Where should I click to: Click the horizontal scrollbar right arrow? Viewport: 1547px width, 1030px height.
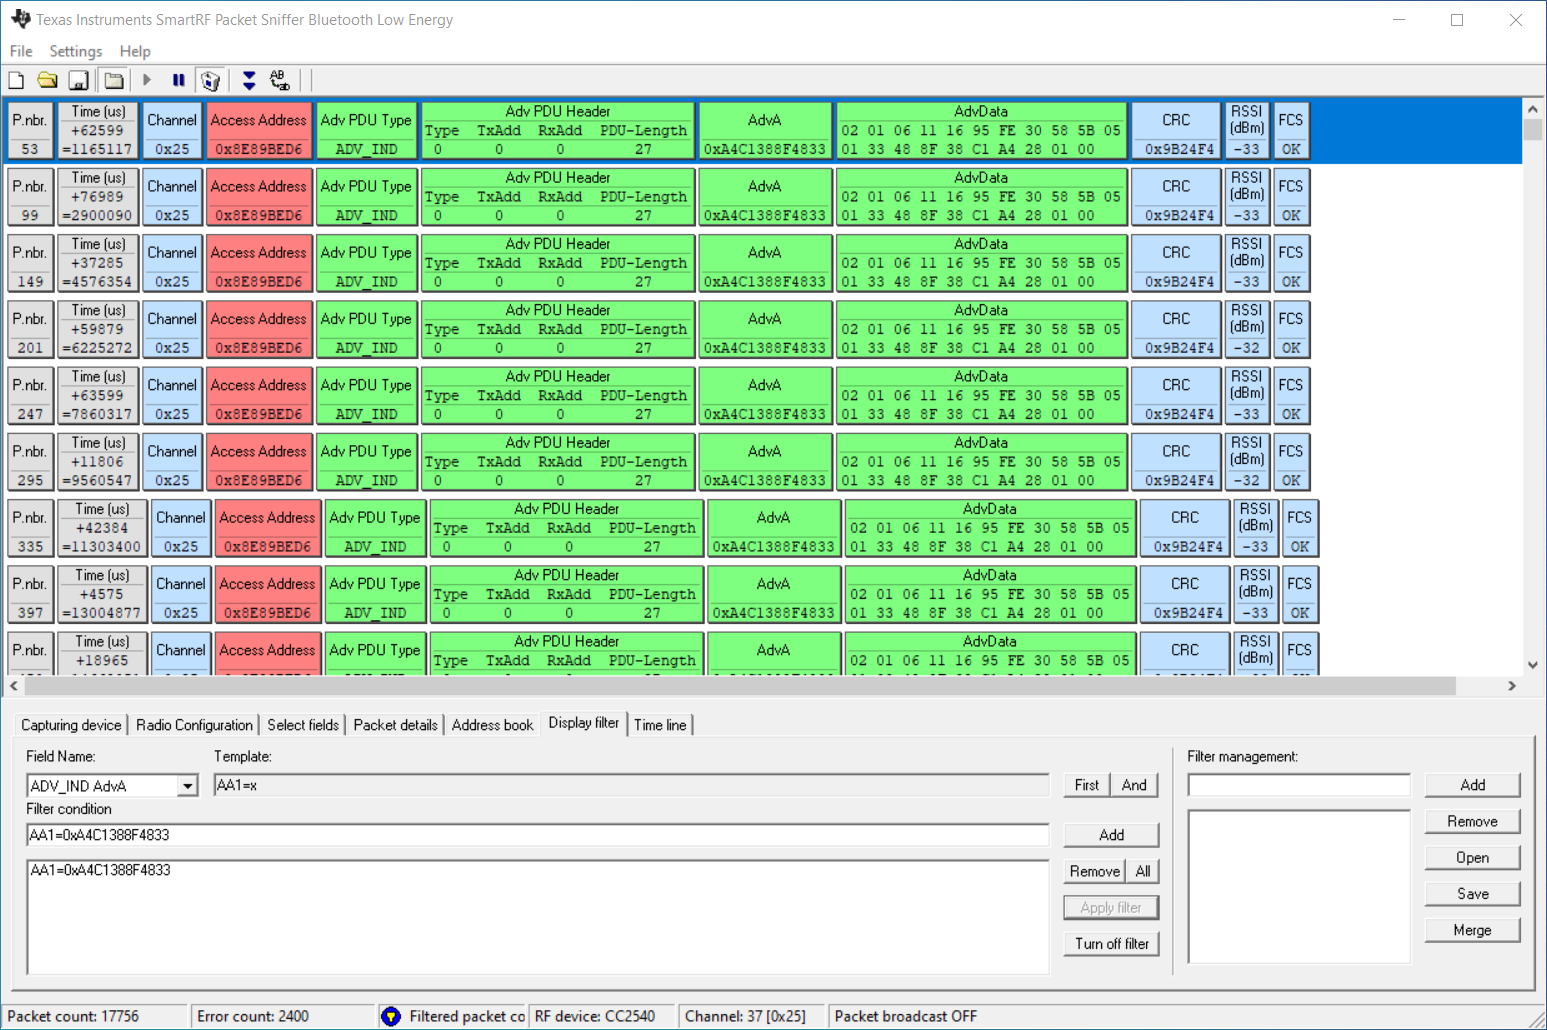(1512, 686)
